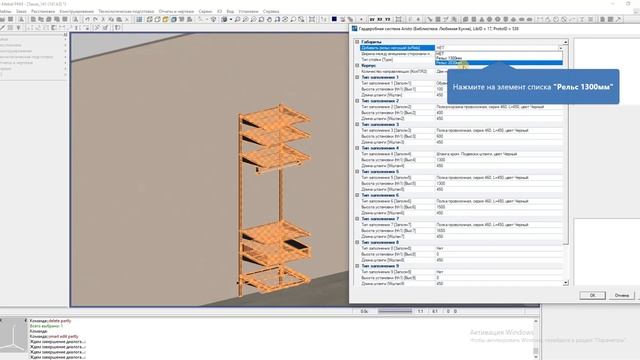
Task: Click the 'Команда: smart add partly' command log line
Action: tap(54, 337)
